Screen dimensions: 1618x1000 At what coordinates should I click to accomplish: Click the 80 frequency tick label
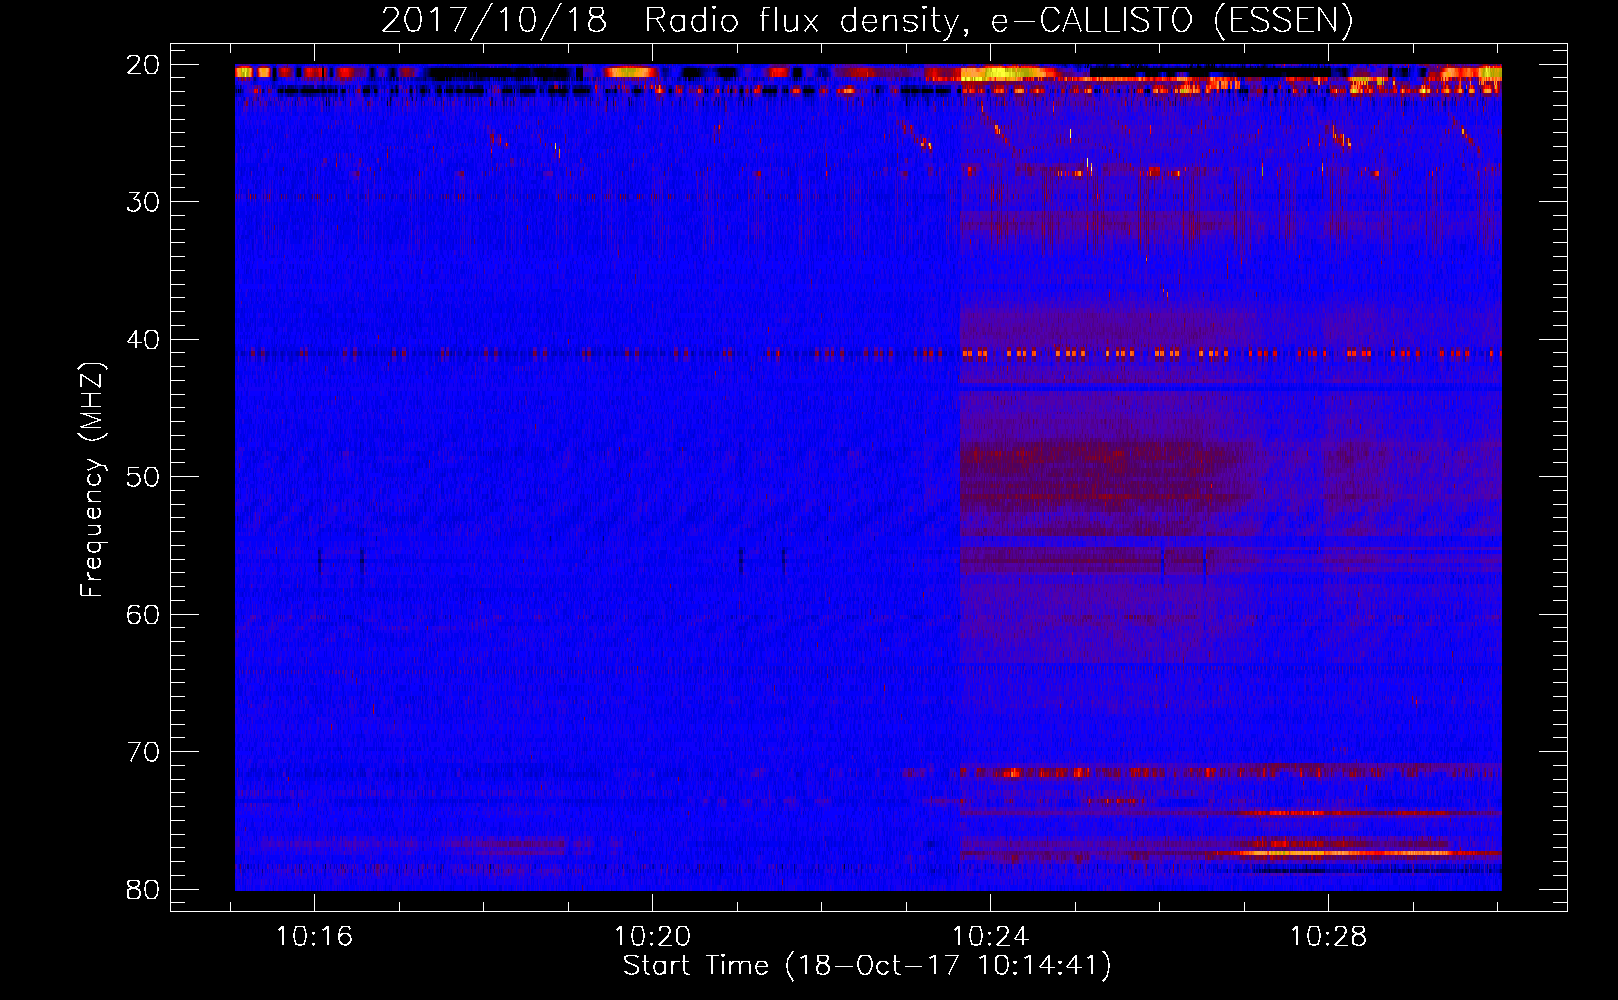pyautogui.click(x=144, y=889)
